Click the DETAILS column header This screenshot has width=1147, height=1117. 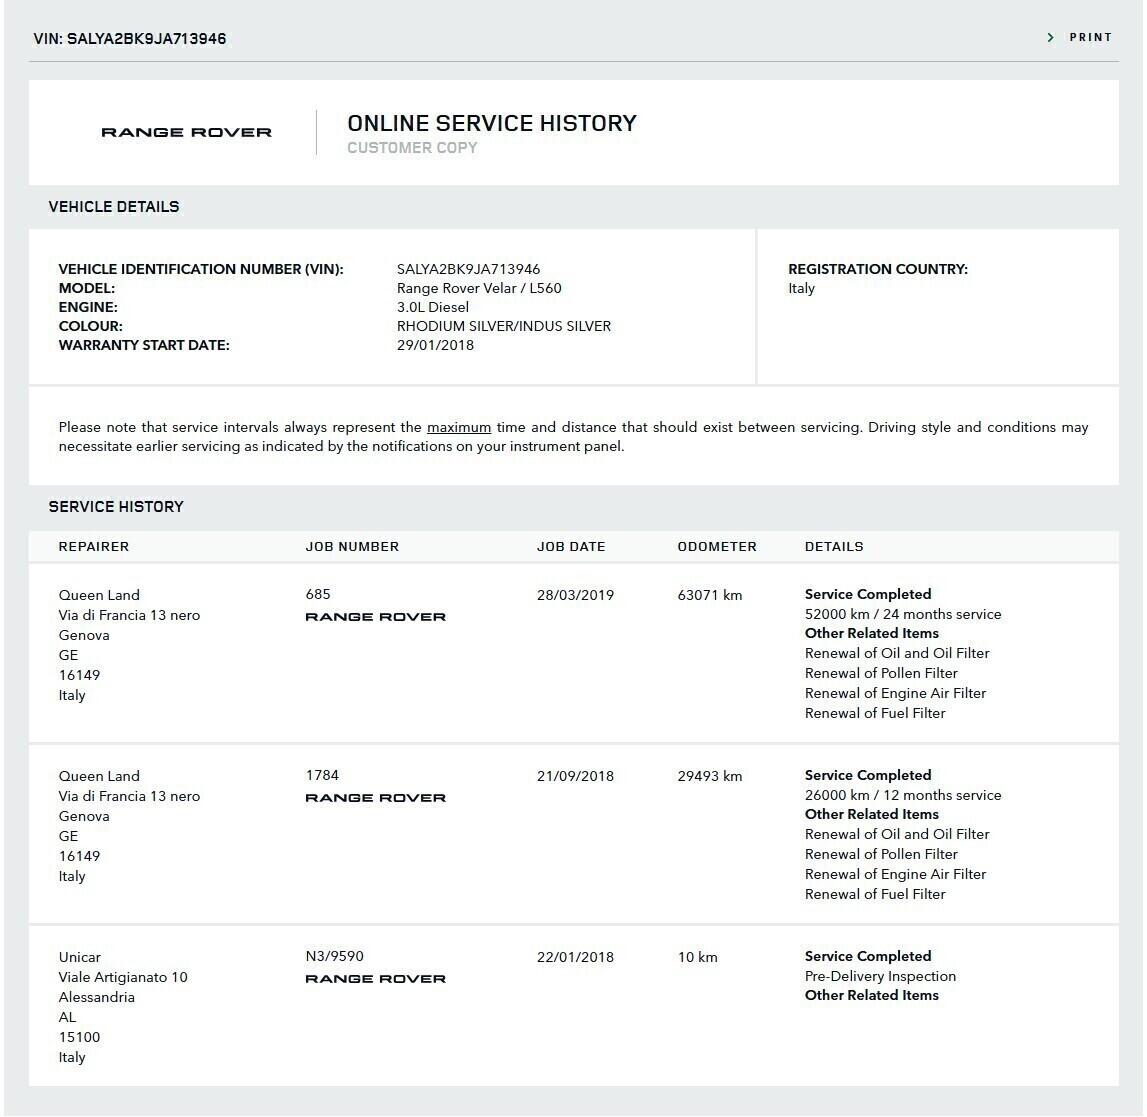tap(834, 547)
